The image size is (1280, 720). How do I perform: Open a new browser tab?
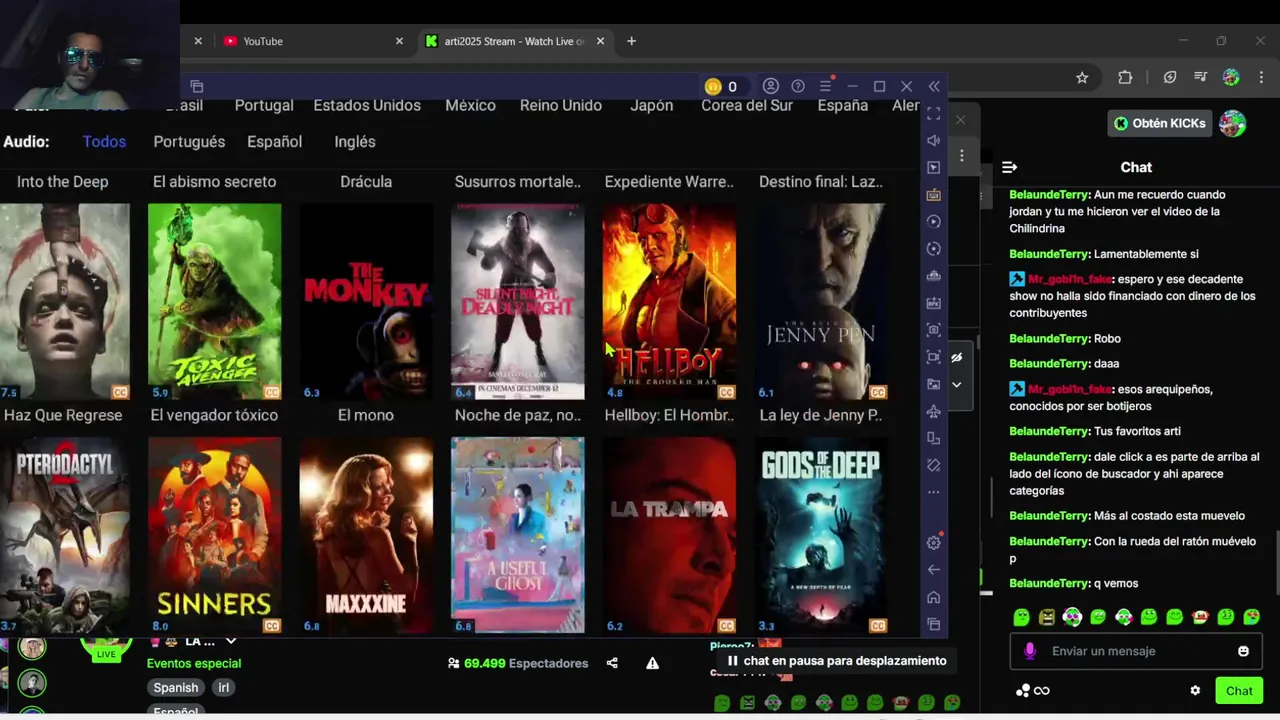[x=631, y=41]
